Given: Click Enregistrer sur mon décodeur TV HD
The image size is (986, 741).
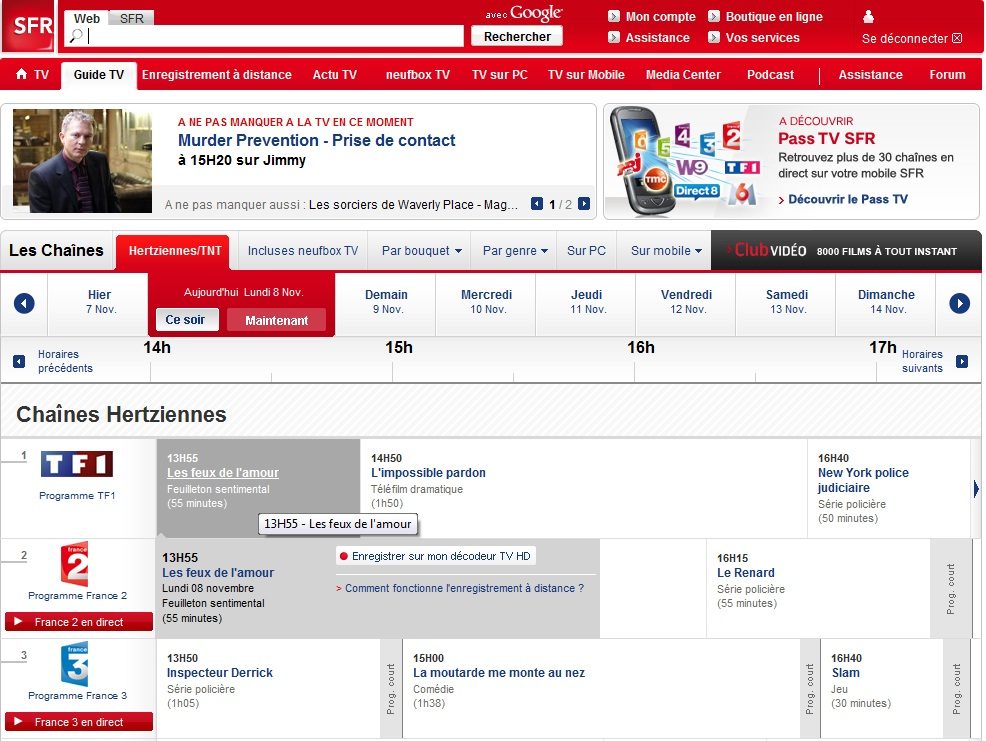Looking at the screenshot, I should point(436,556).
